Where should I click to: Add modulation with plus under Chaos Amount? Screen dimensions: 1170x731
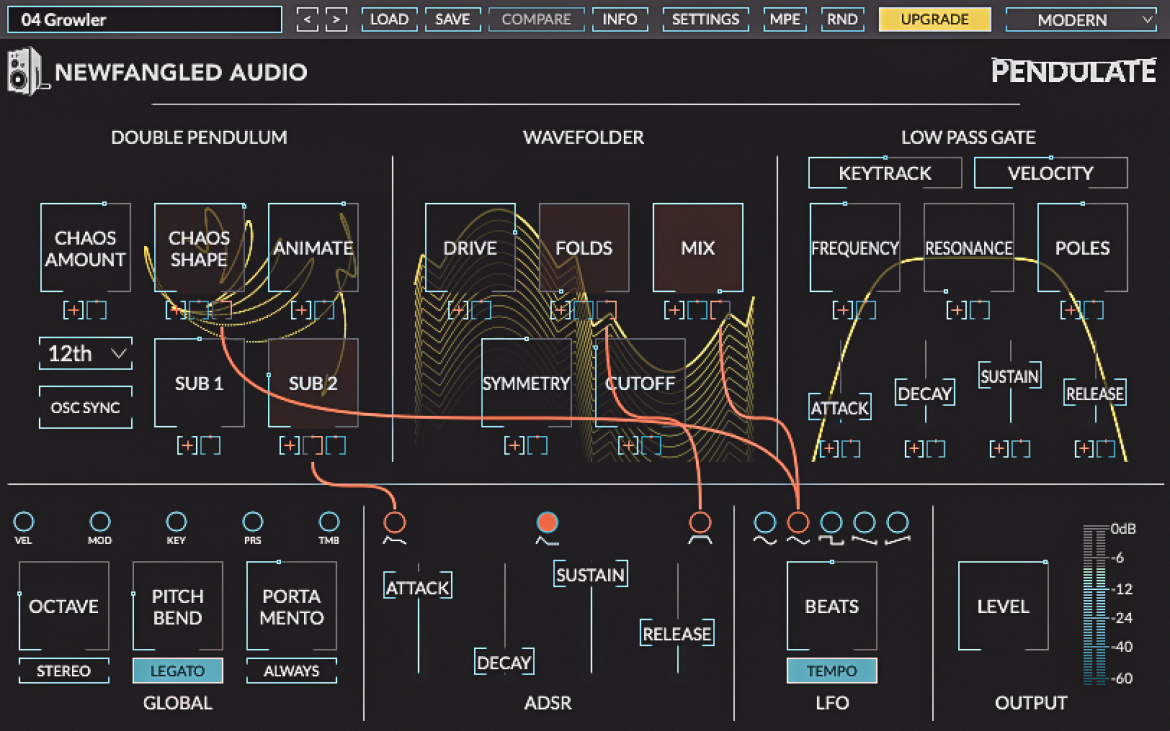click(73, 310)
